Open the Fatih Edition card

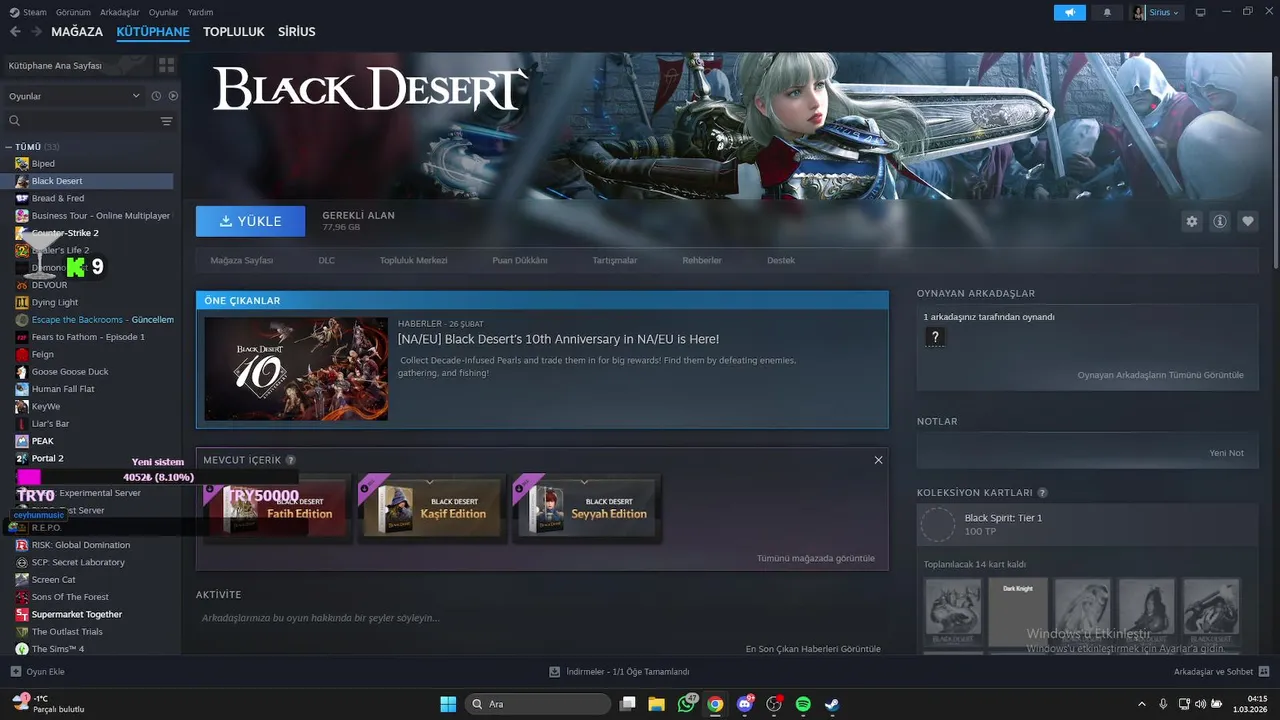pyautogui.click(x=276, y=508)
